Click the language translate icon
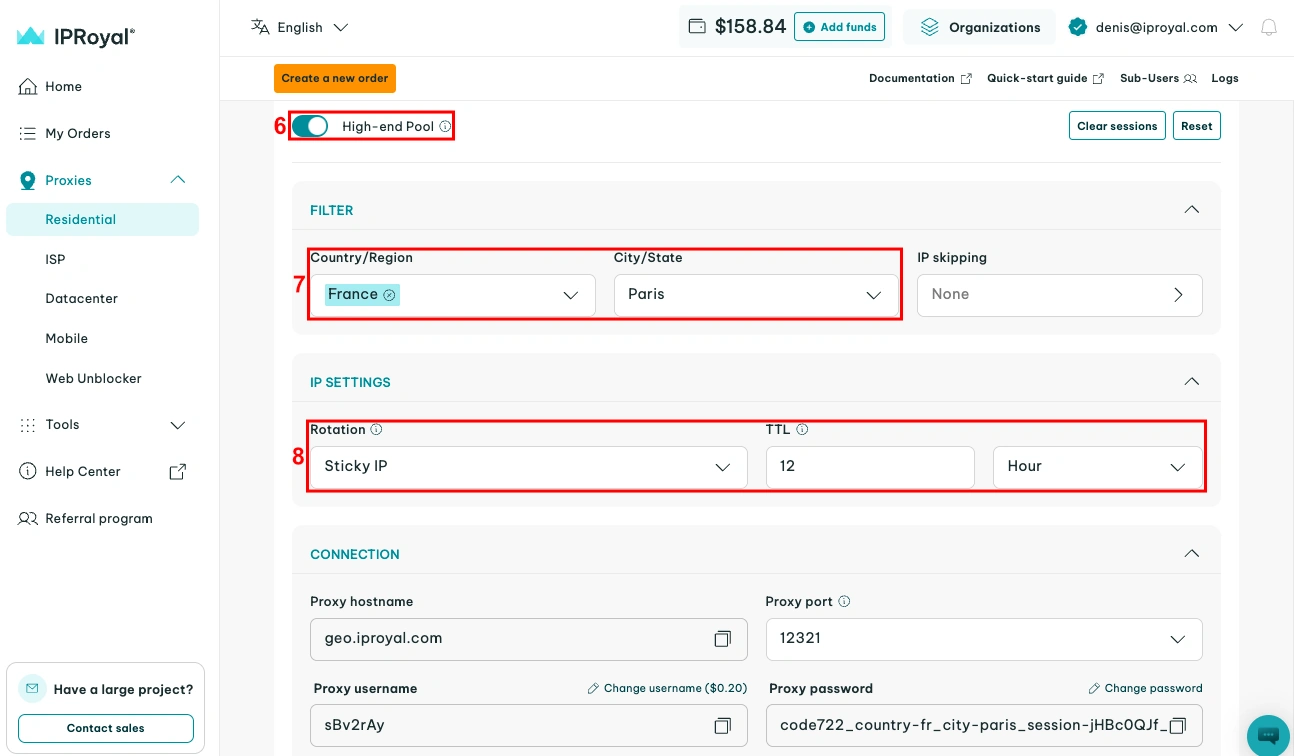The height and width of the screenshot is (756, 1294). tap(260, 27)
